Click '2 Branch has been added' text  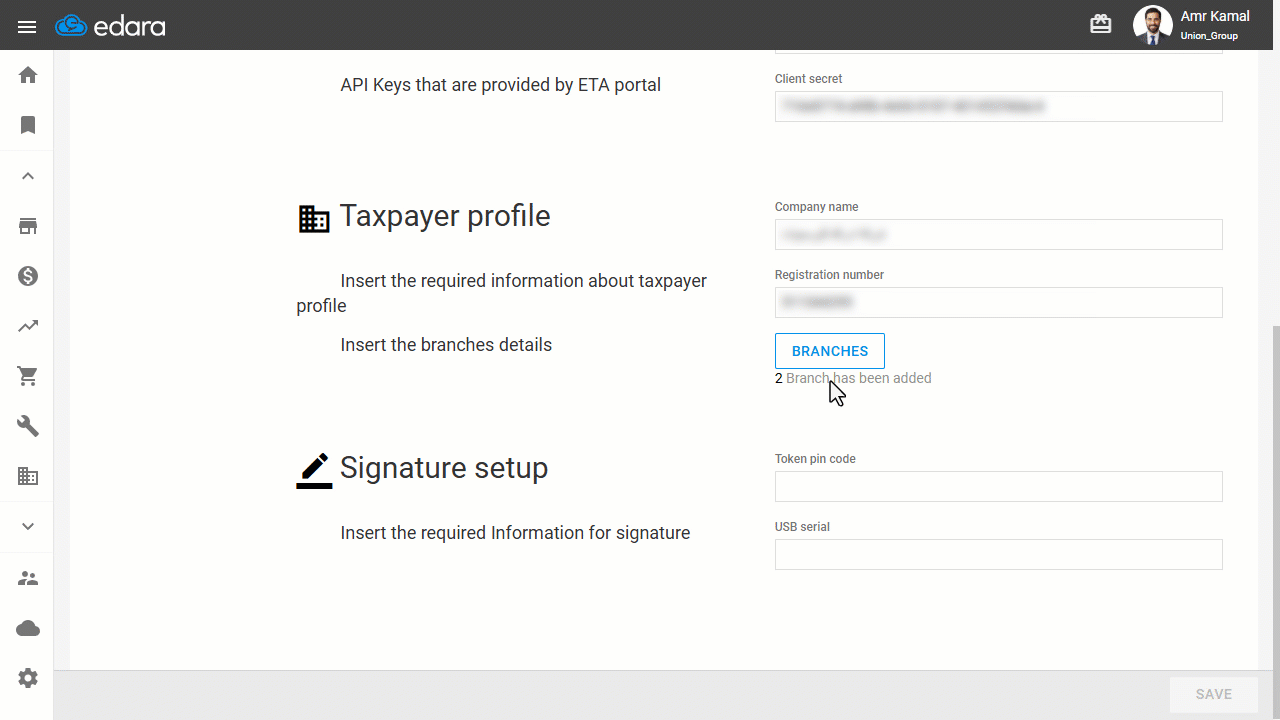[853, 378]
